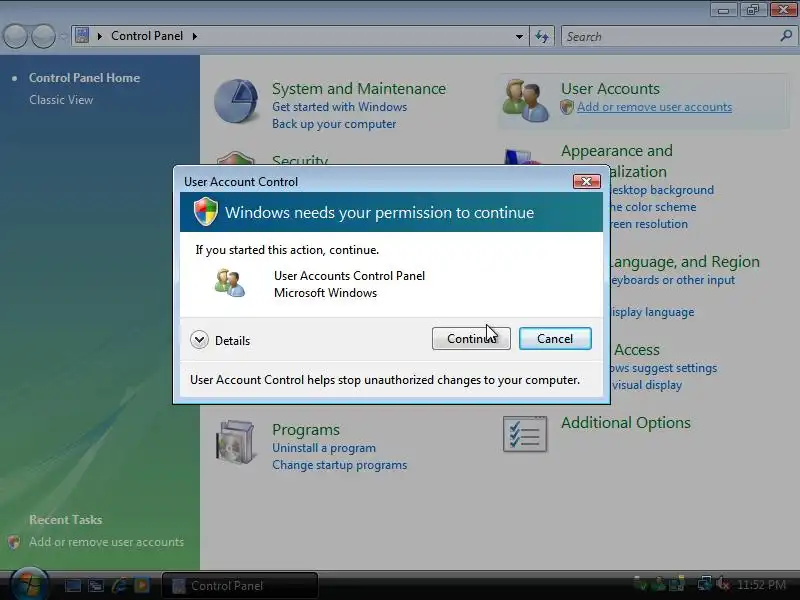
Task: Click the Control Panel taskbar button
Action: tap(240, 585)
